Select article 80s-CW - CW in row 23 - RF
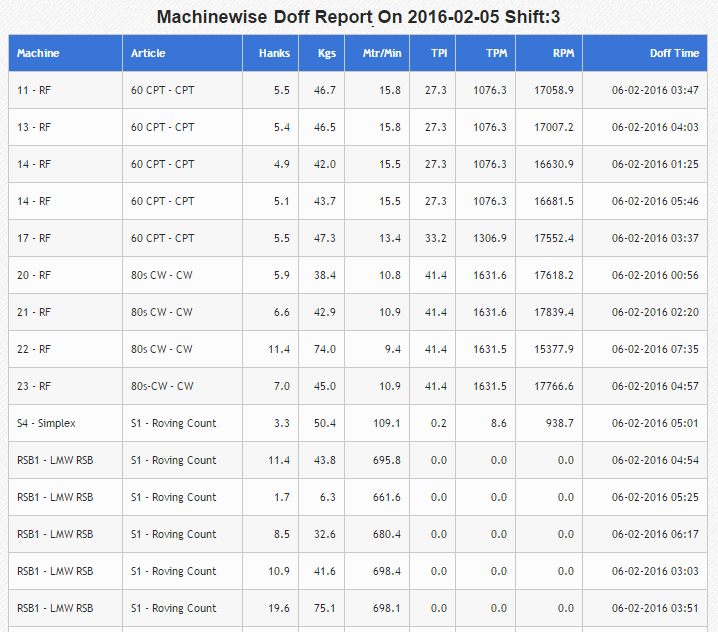Viewport: 718px width, 632px height. [x=162, y=386]
